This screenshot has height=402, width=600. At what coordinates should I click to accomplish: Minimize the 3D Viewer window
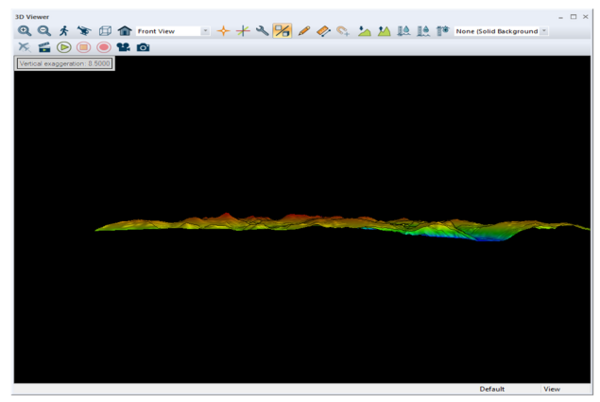coord(561,17)
